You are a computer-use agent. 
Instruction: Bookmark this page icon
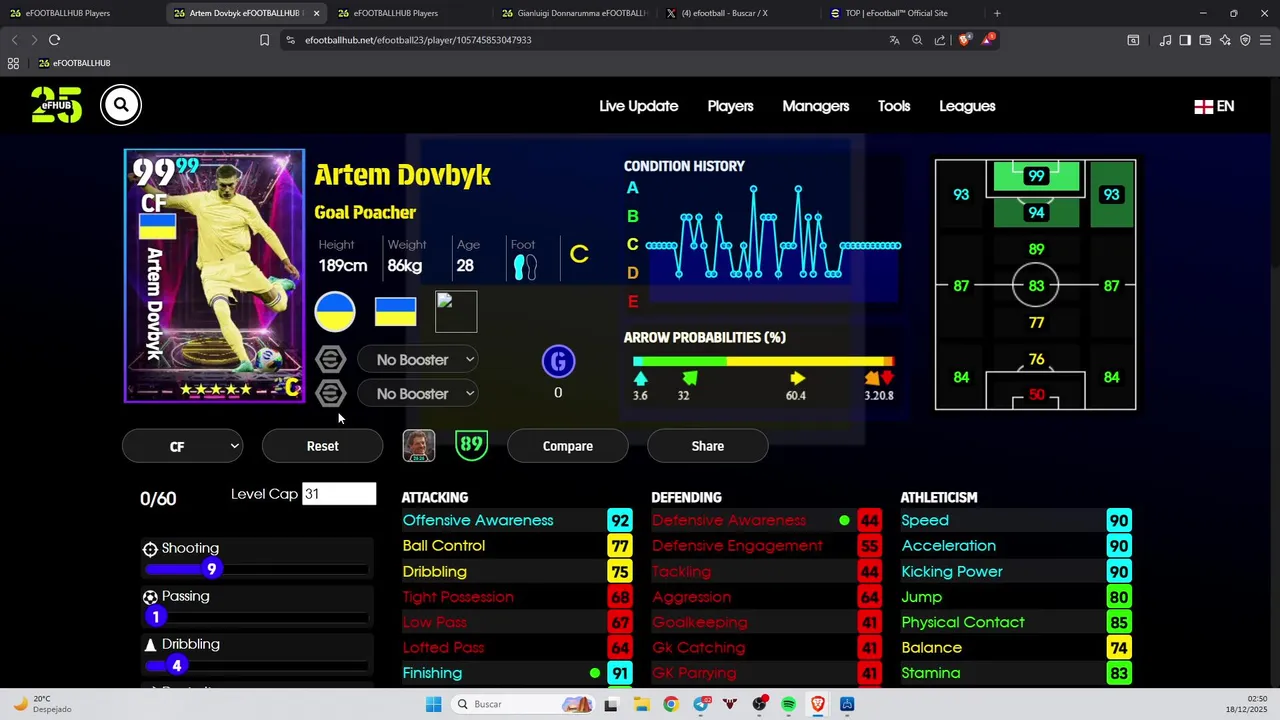[264, 40]
